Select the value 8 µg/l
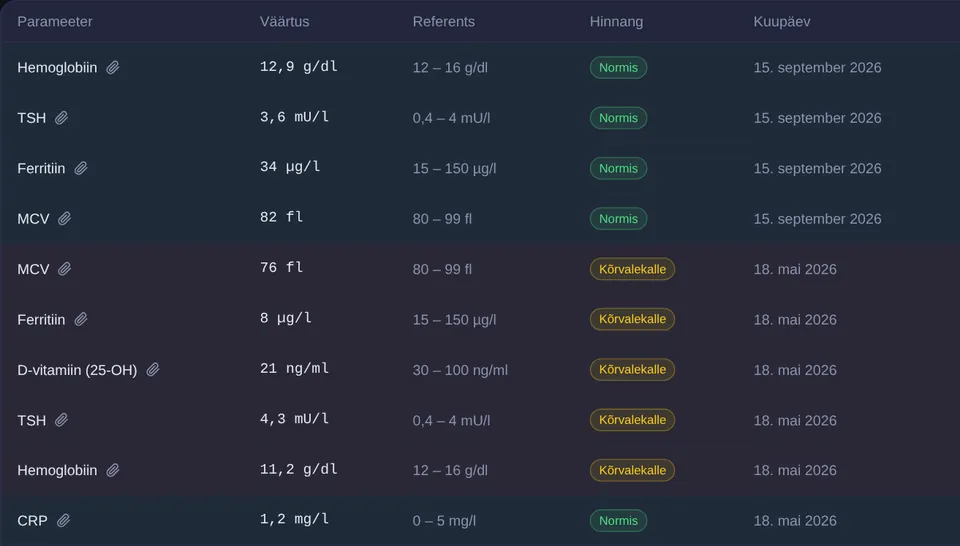 [285, 318]
